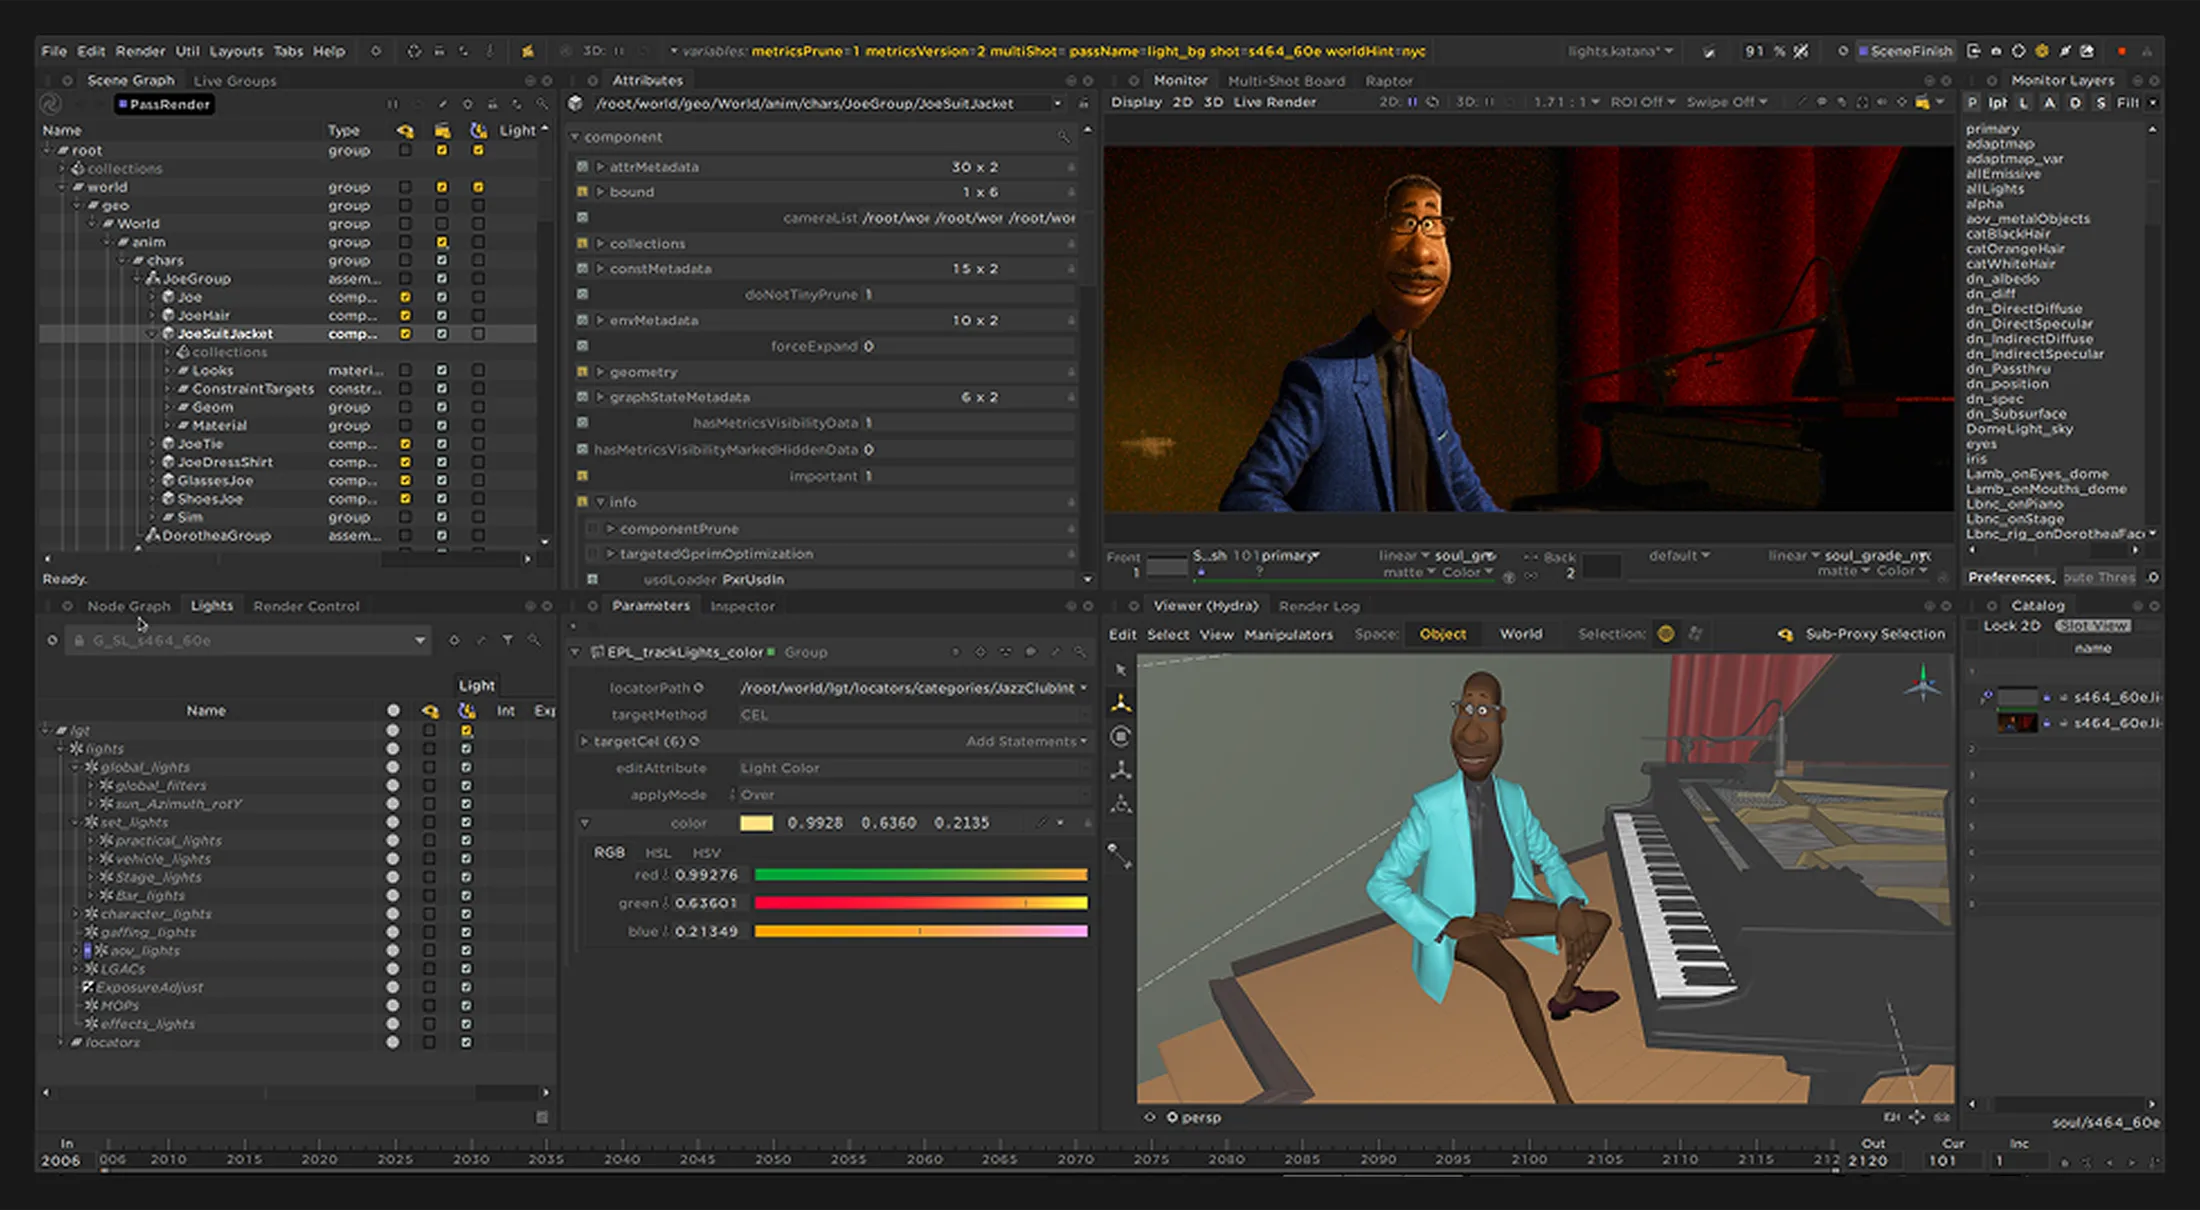2200x1210 pixels.
Task: Collapse the info attribute group
Action: (x=600, y=502)
